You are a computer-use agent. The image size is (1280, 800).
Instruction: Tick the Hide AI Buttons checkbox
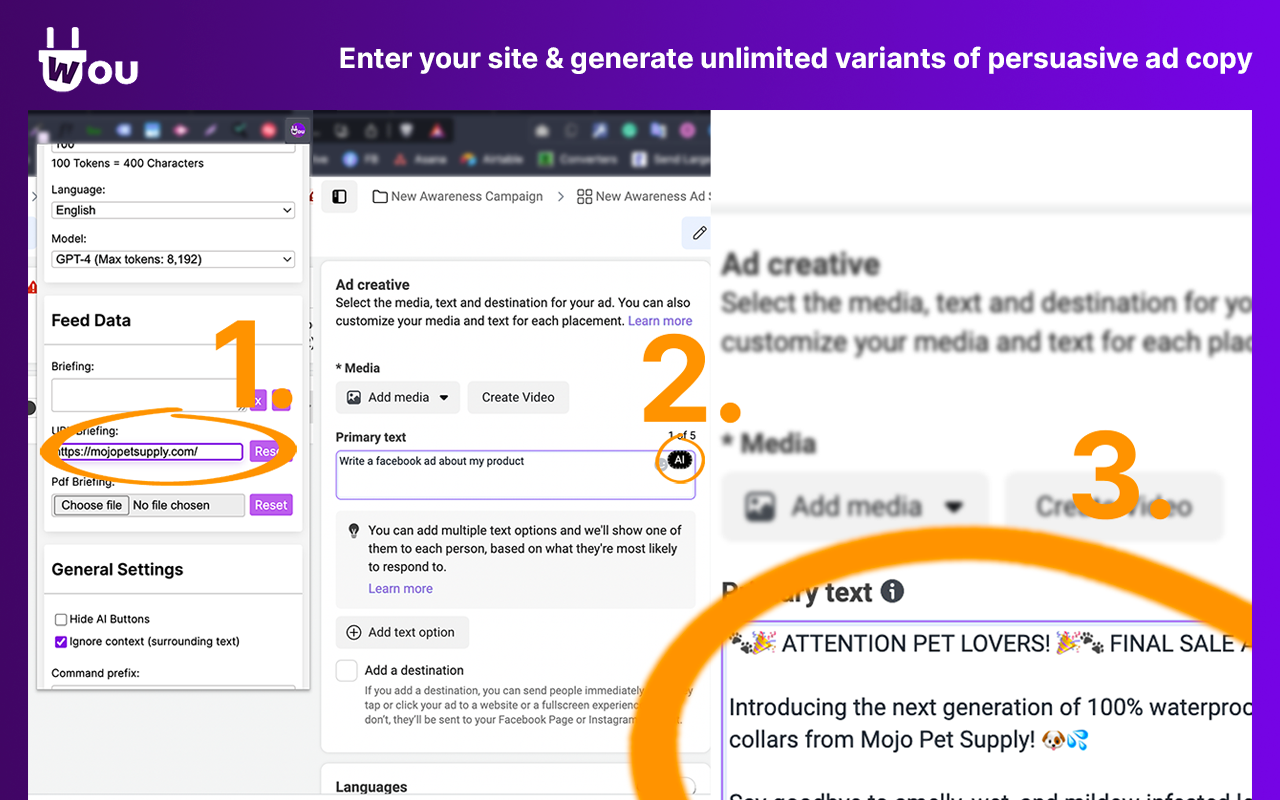pos(61,619)
